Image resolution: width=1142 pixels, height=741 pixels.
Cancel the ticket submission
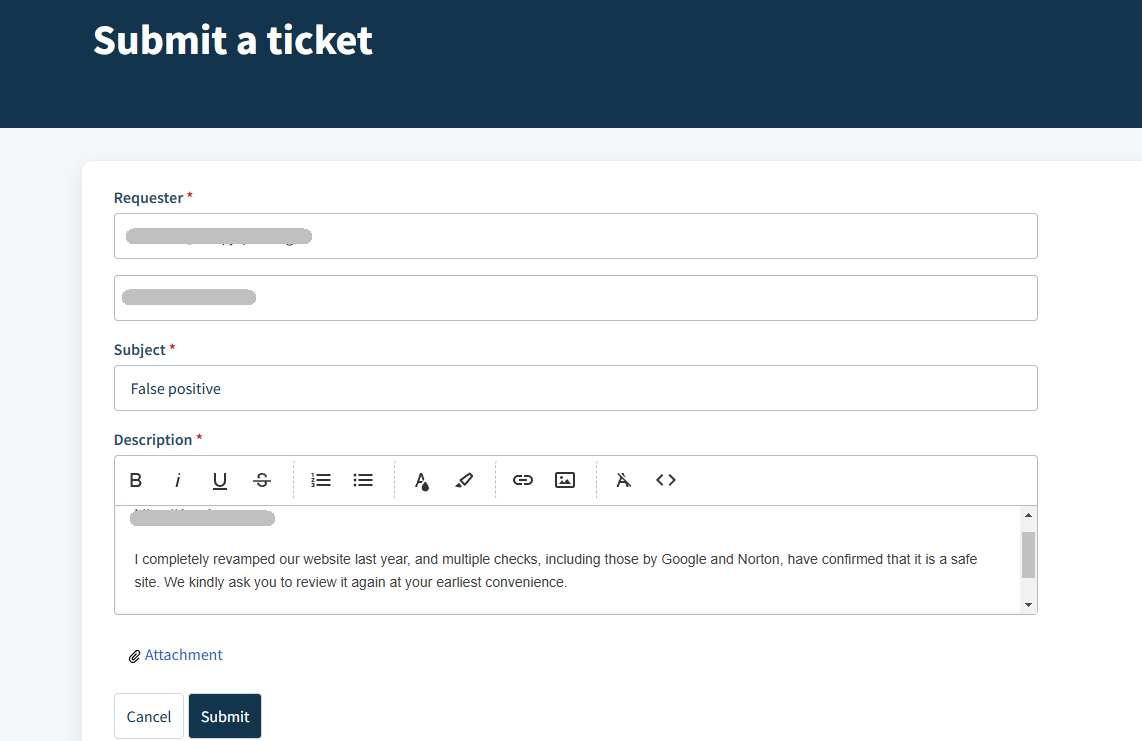(149, 716)
